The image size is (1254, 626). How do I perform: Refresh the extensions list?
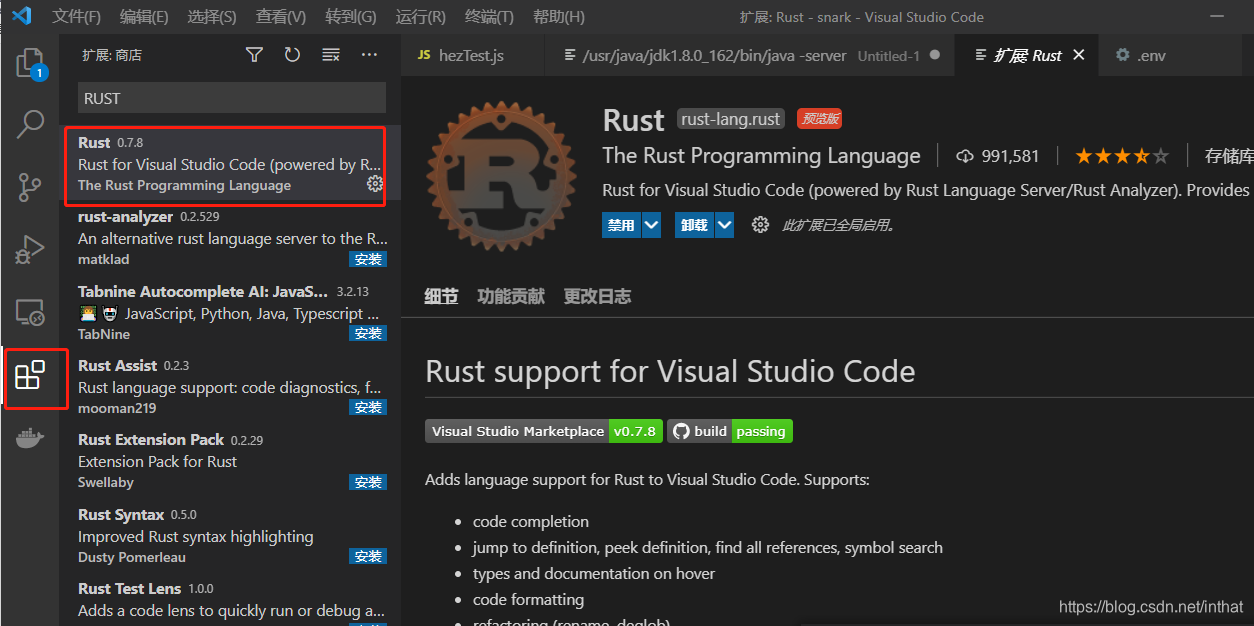pos(291,55)
